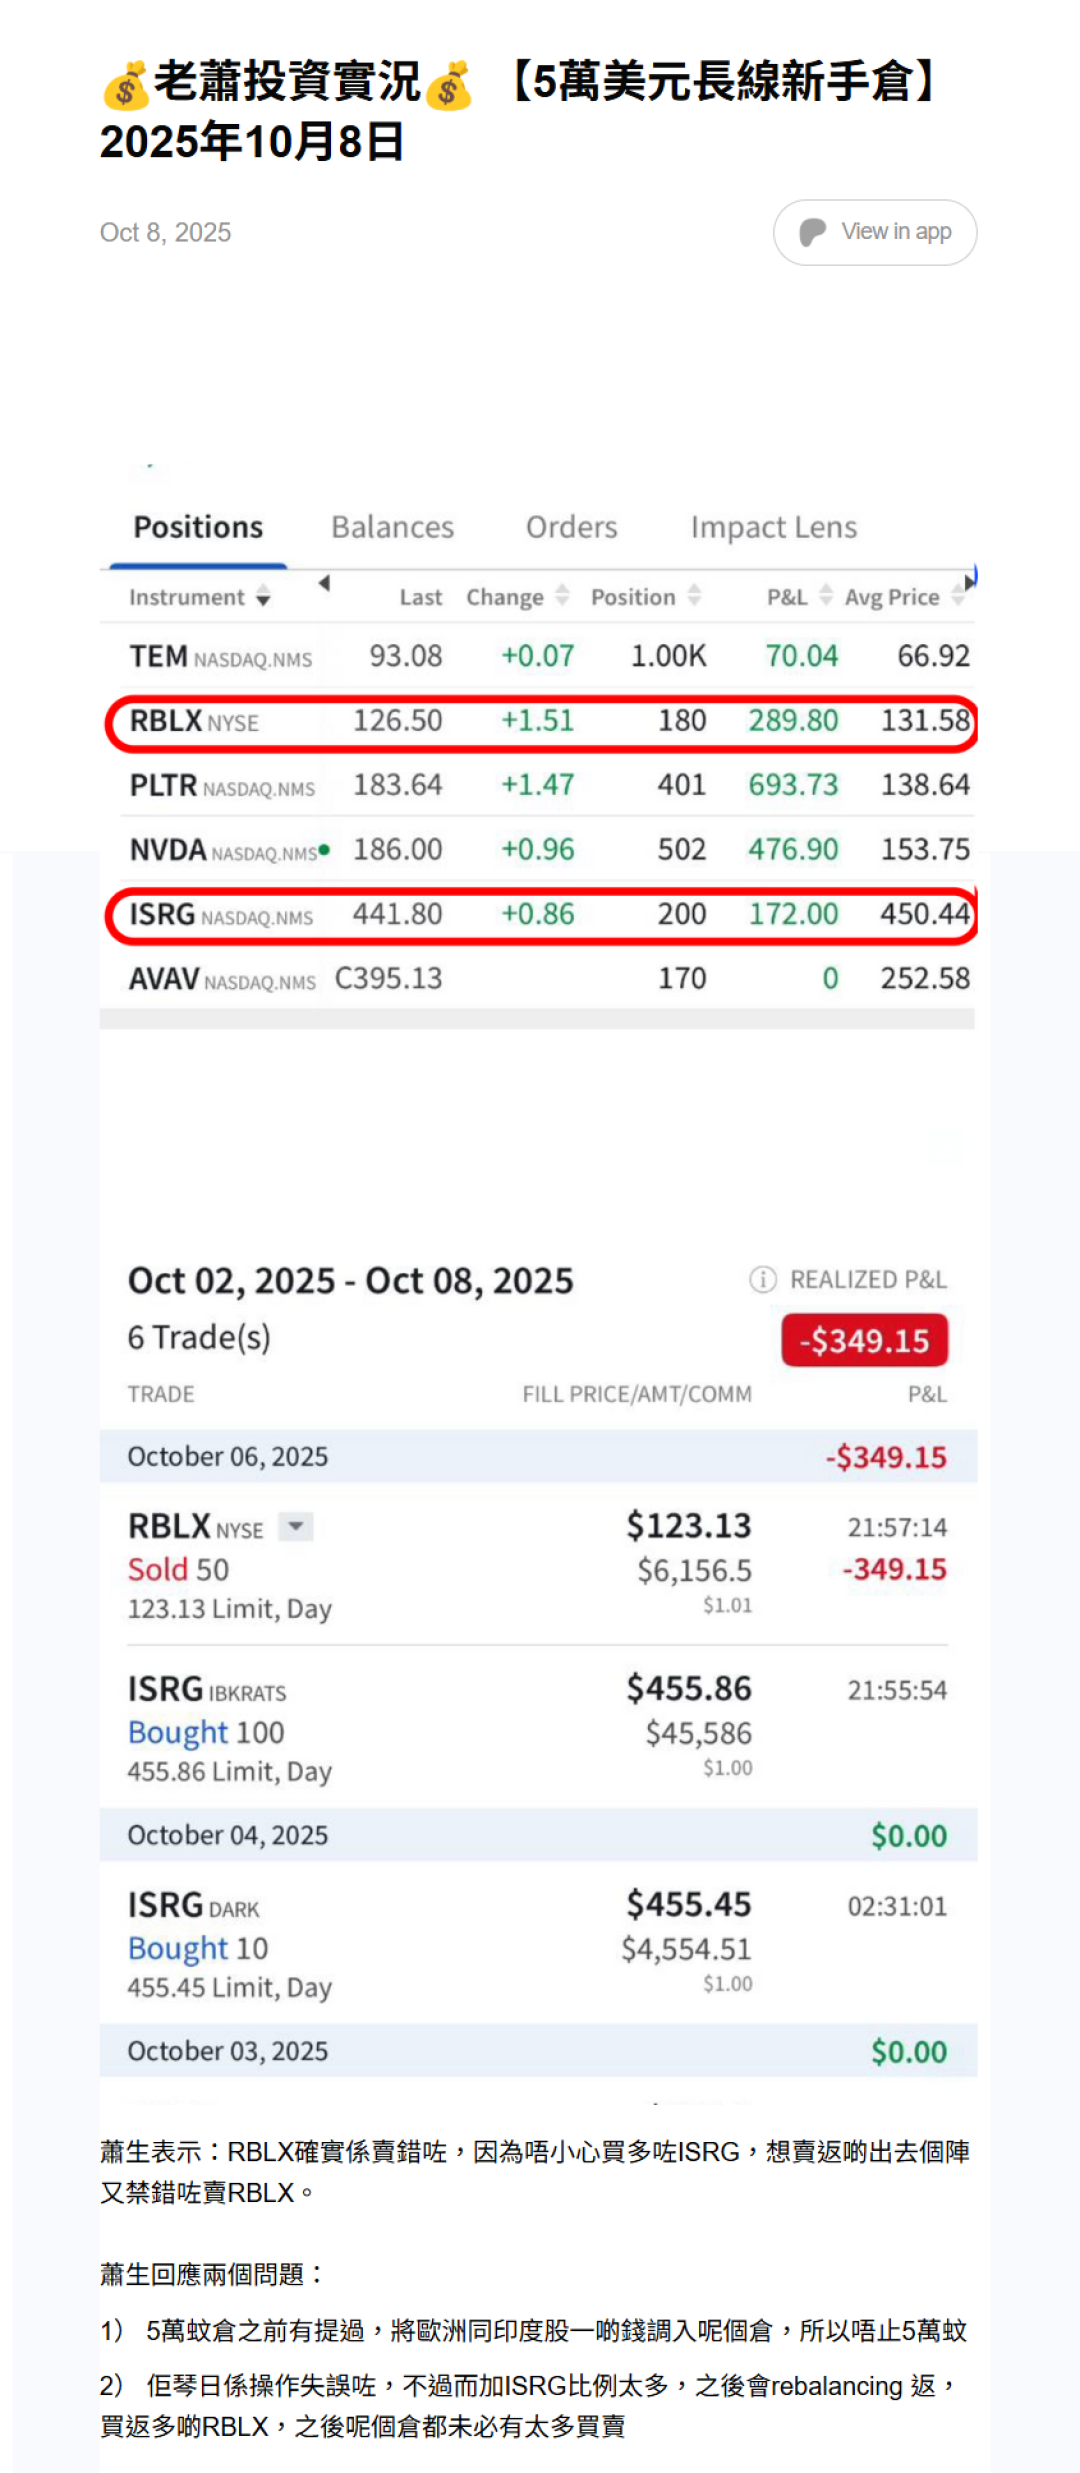The width and height of the screenshot is (1080, 2473).
Task: Expand the RBLX trade dropdown arrow
Action: pos(295,1526)
